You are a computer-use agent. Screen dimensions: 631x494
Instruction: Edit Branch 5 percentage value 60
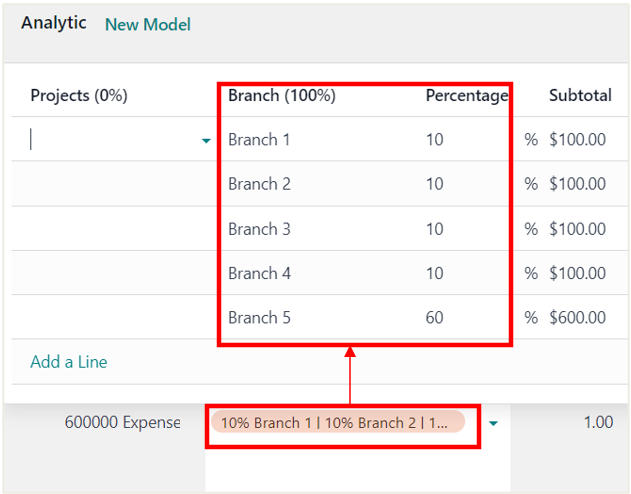pyautogui.click(x=435, y=317)
